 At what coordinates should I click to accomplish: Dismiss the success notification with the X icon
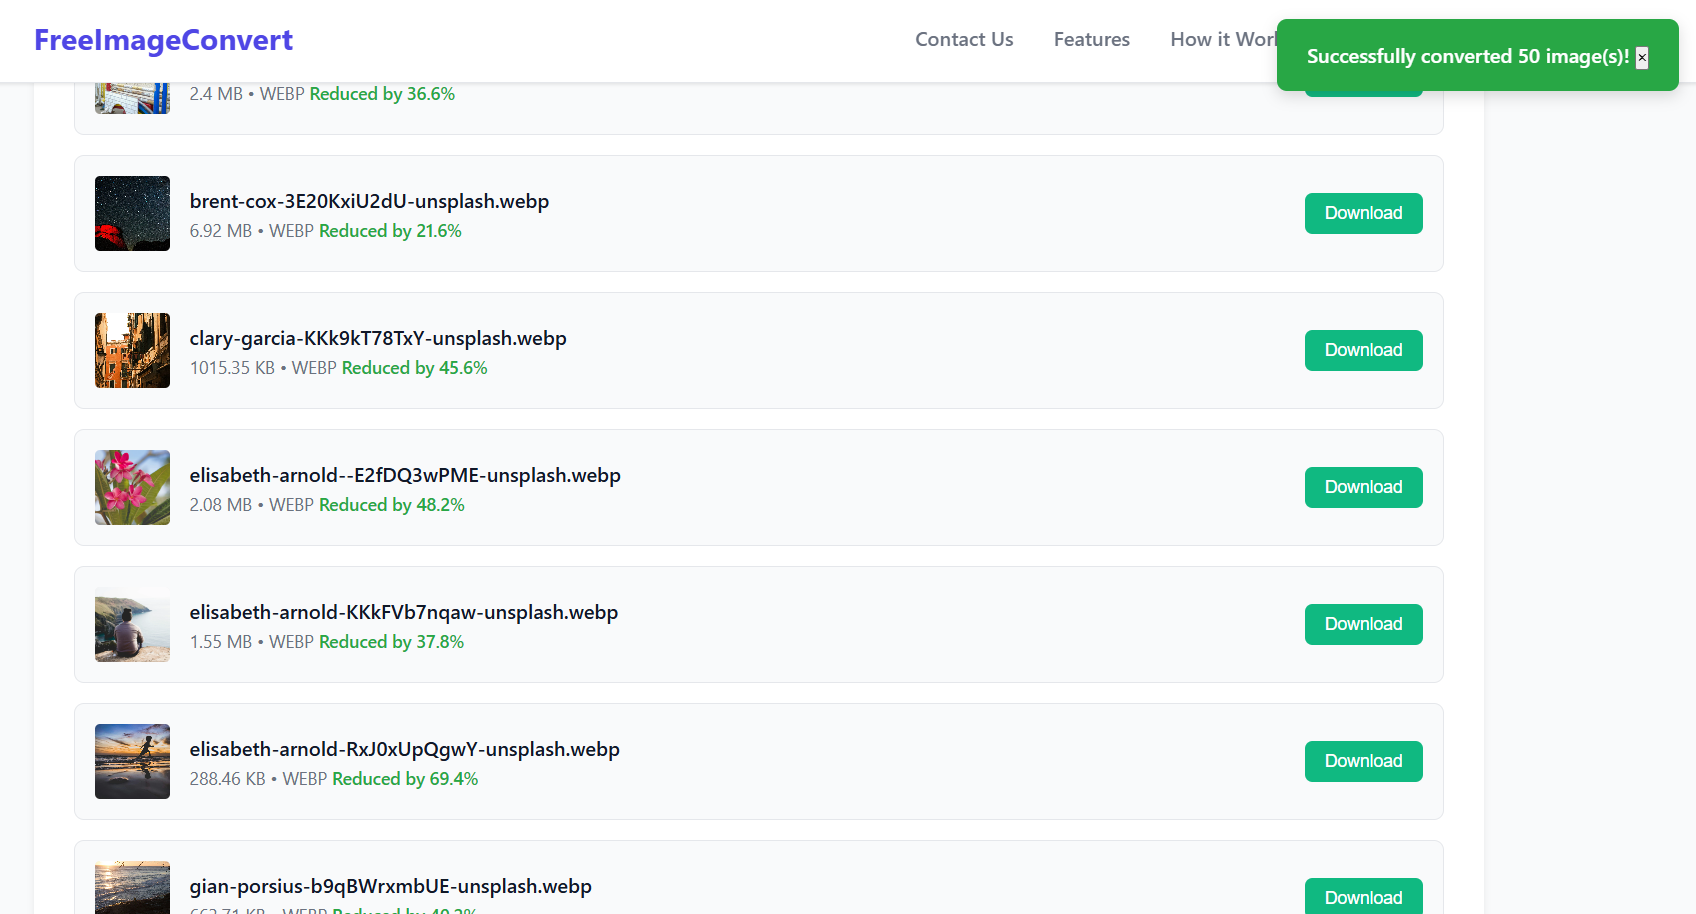coord(1642,58)
